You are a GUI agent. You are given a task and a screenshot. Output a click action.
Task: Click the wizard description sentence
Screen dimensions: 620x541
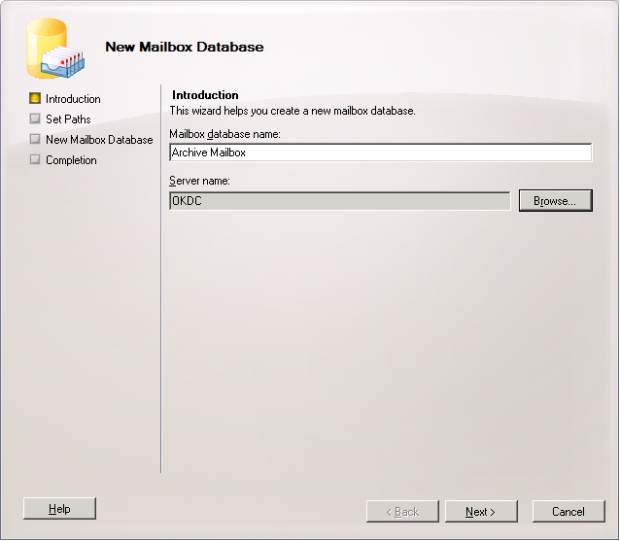[x=292, y=111]
